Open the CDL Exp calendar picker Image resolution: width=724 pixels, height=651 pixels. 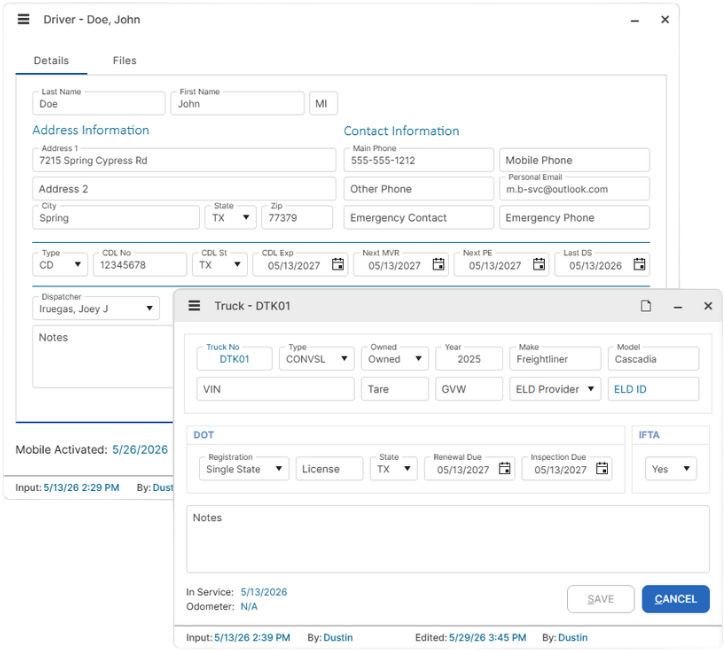[338, 265]
